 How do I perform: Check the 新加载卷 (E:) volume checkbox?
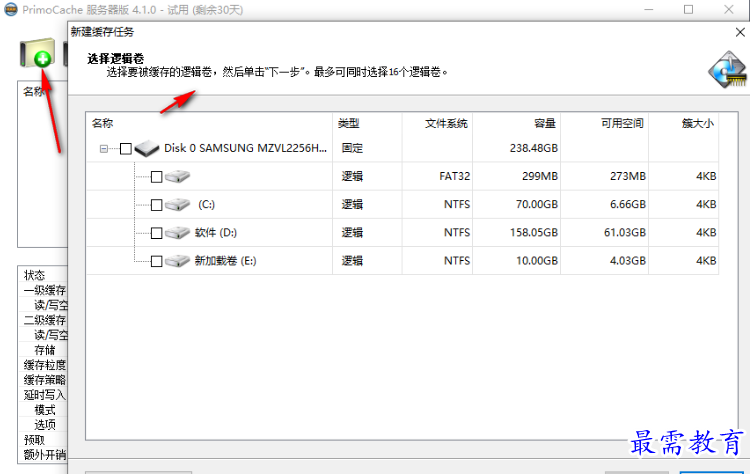156,261
